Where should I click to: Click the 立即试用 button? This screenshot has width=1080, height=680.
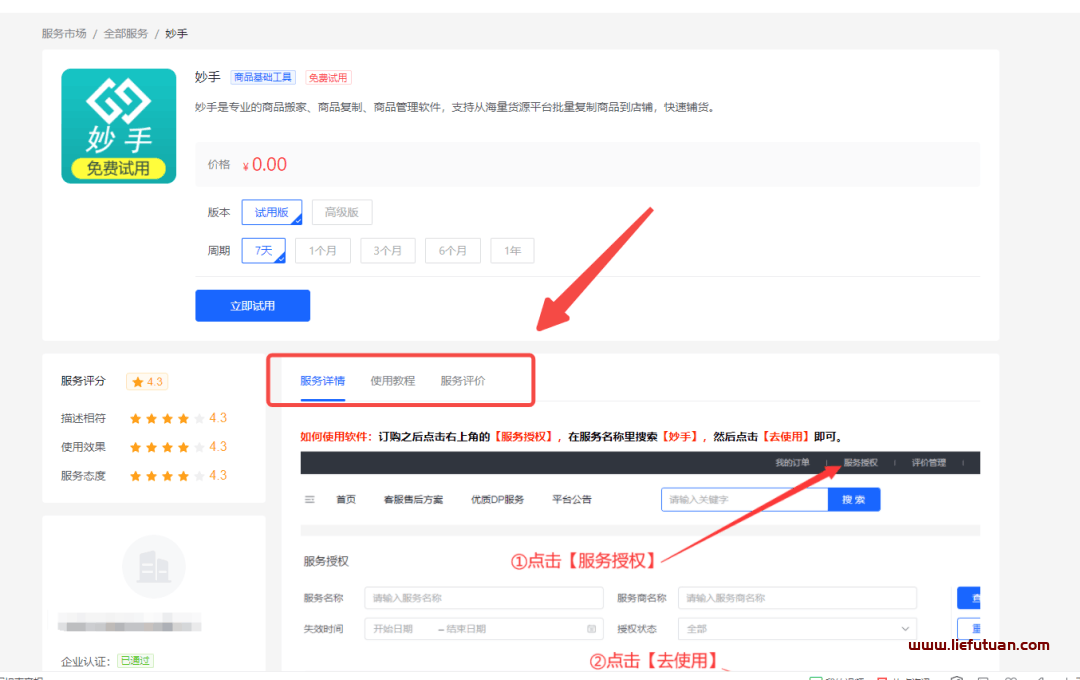(x=252, y=305)
